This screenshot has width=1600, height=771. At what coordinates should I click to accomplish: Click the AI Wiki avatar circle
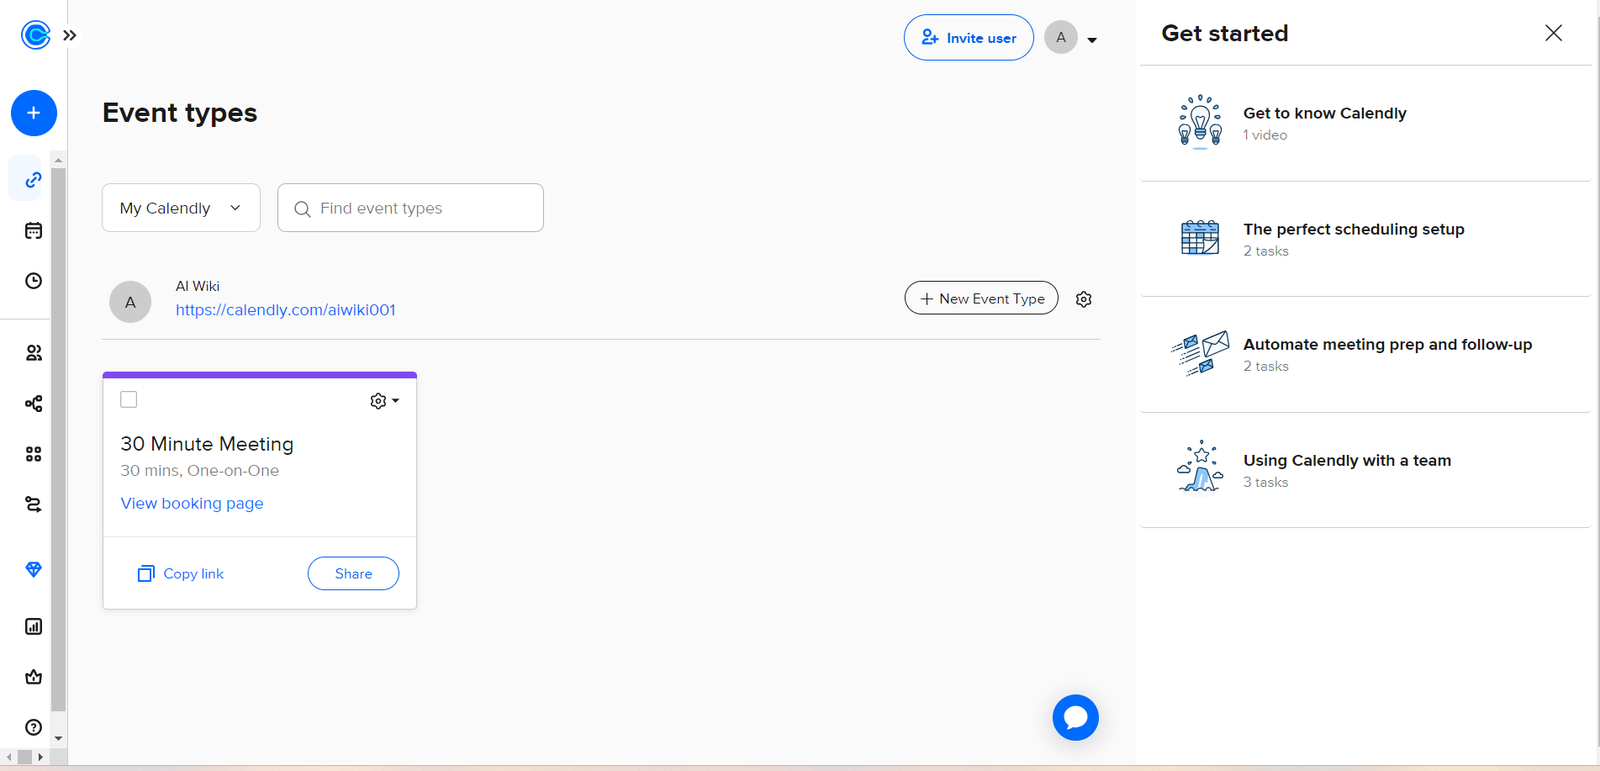pyautogui.click(x=130, y=302)
